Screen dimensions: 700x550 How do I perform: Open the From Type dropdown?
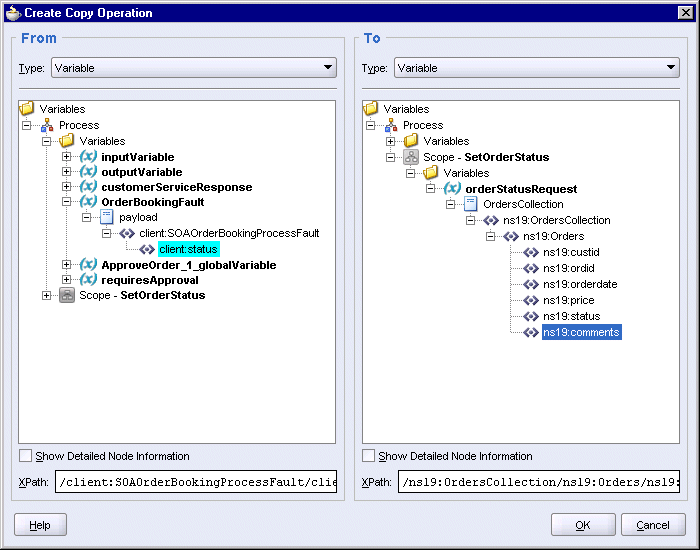pos(194,68)
